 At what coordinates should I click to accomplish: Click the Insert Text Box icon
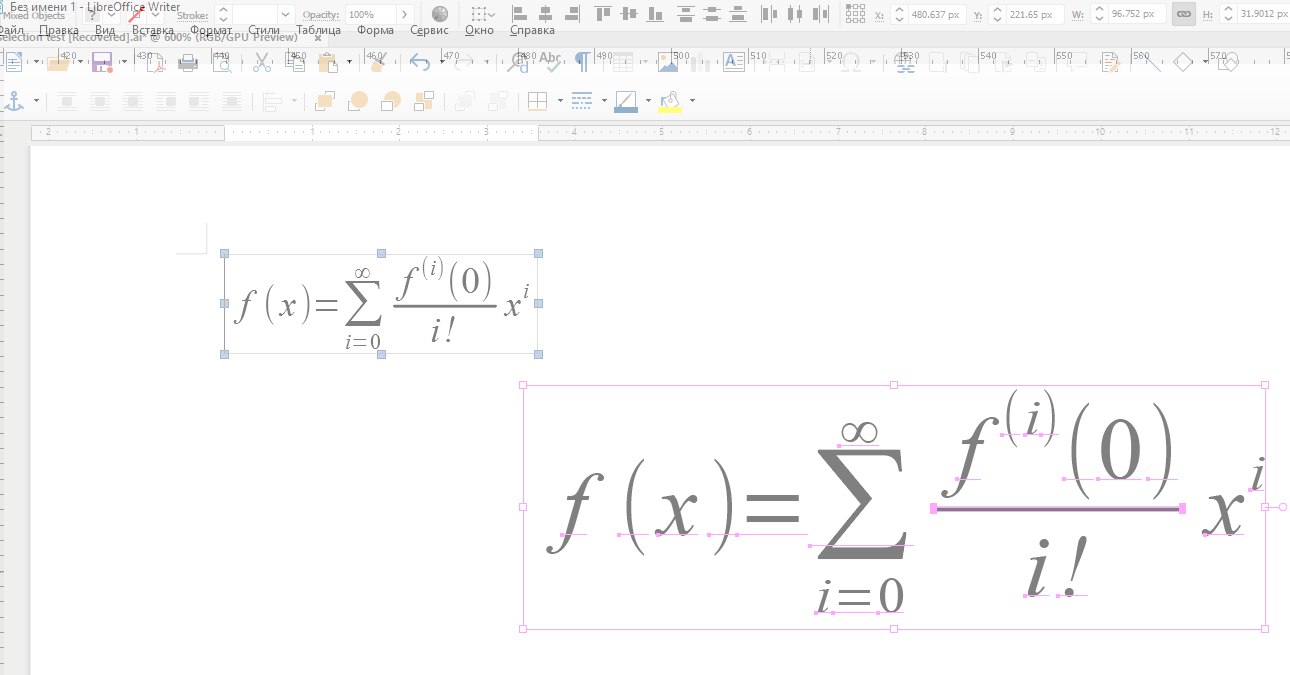click(x=733, y=62)
